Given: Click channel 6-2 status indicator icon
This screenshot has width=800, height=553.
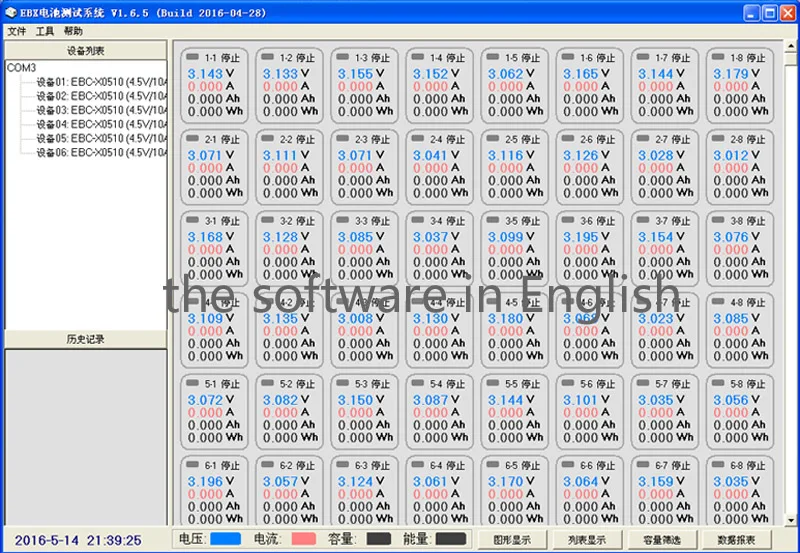Looking at the screenshot, I should pyautogui.click(x=267, y=464).
